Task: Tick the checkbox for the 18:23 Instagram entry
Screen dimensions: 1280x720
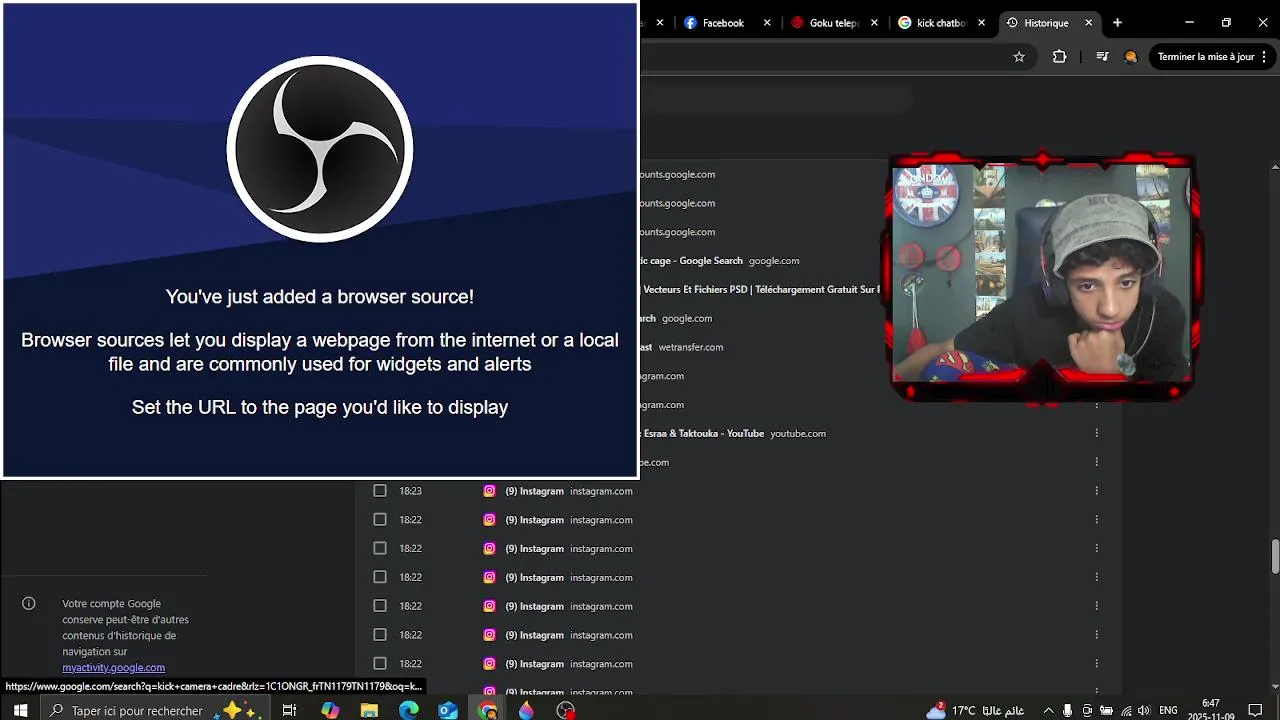Action: pyautogui.click(x=380, y=491)
